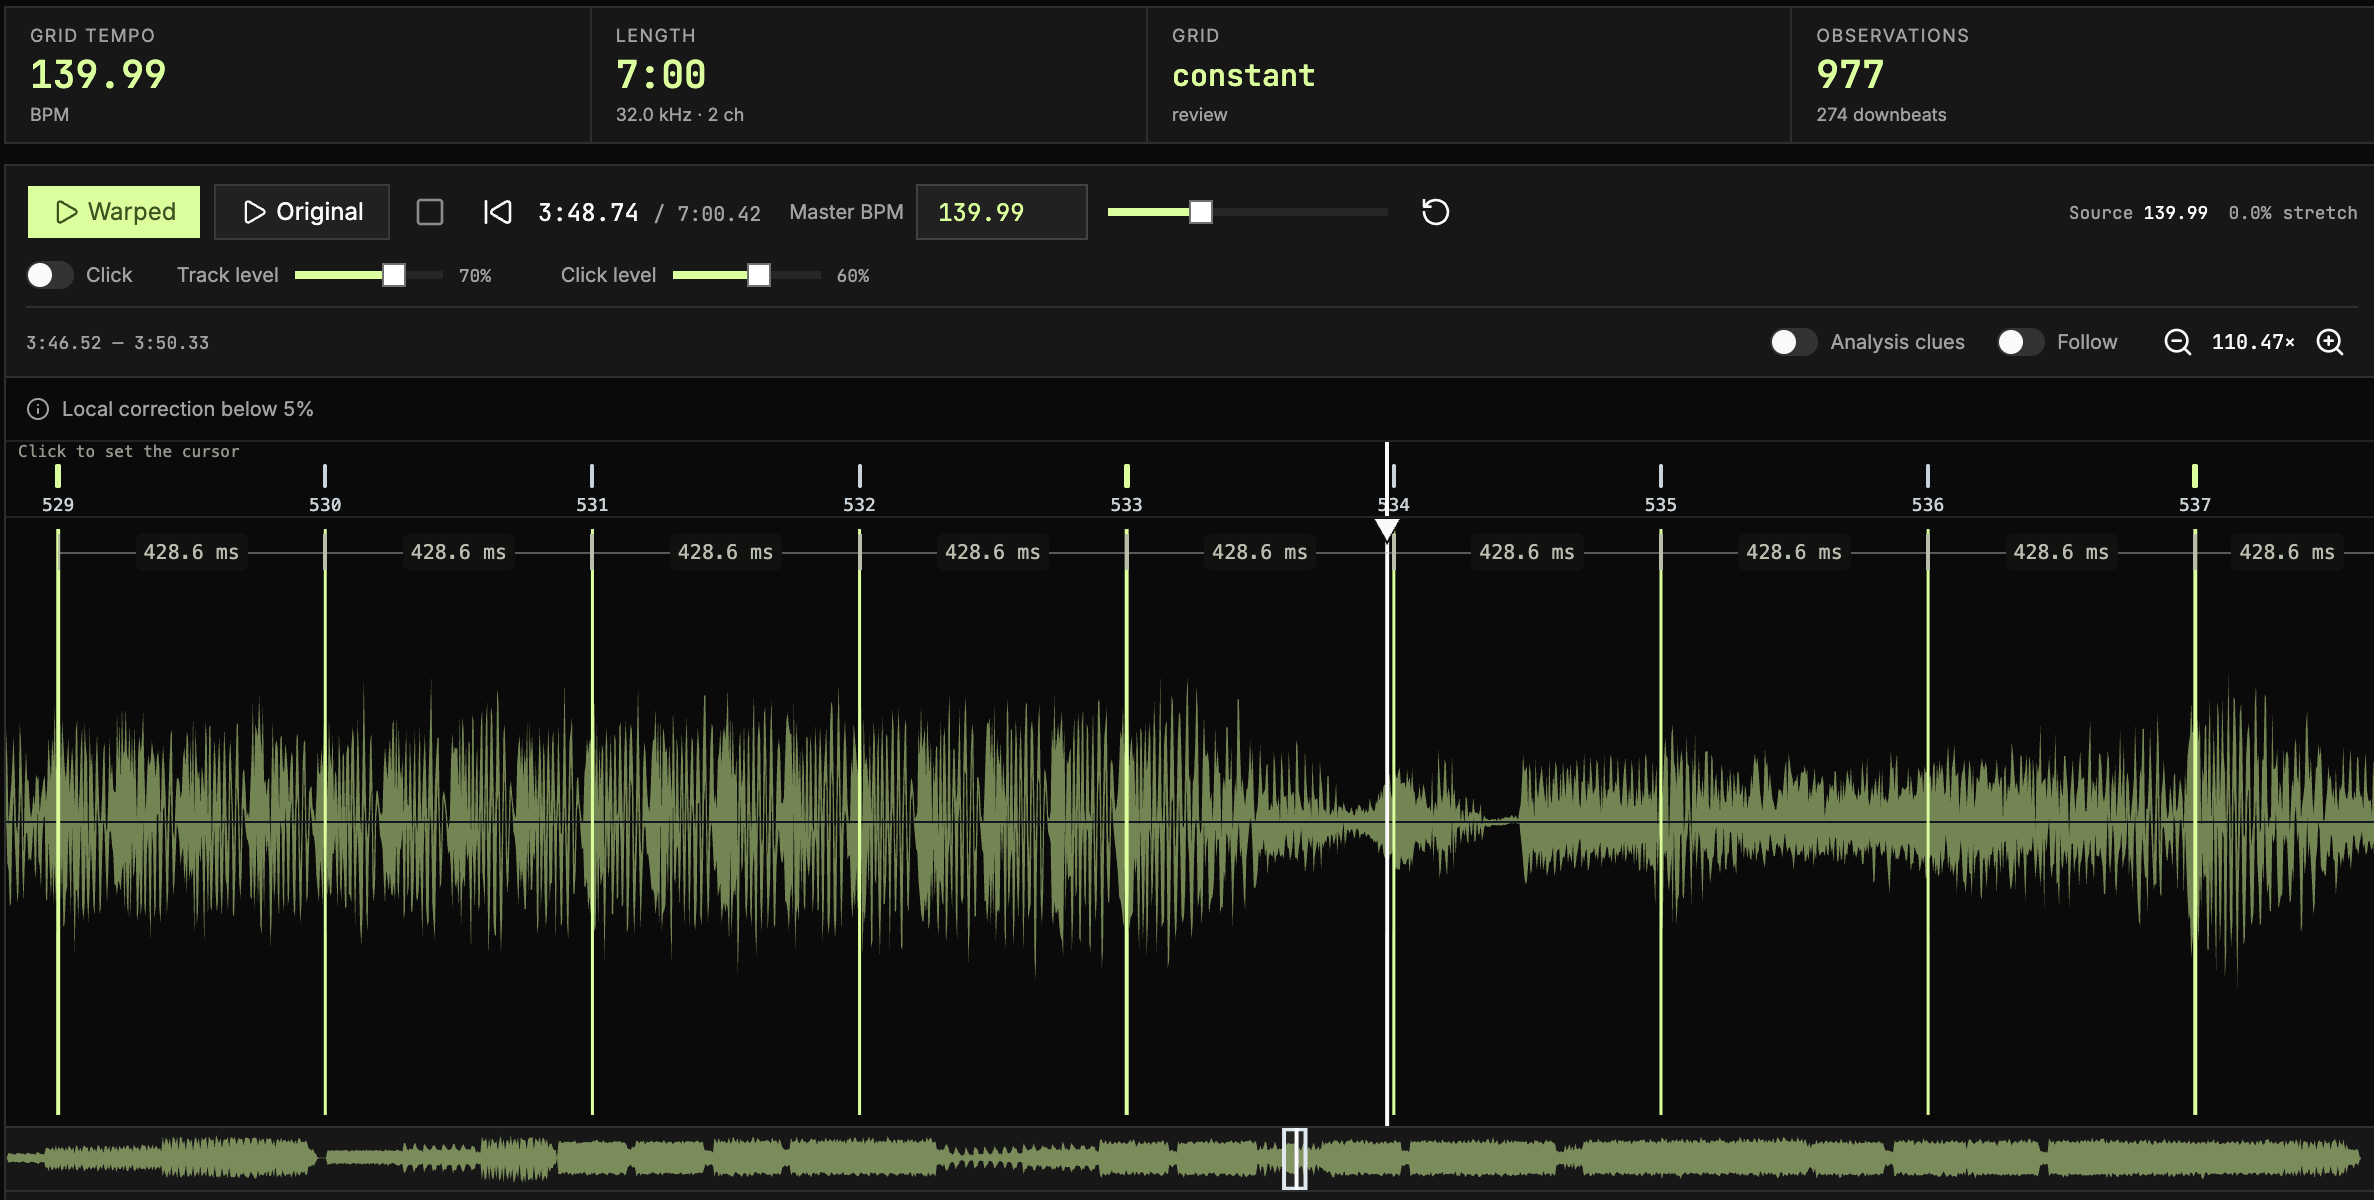The image size is (2374, 1200).
Task: Click the 274 downbeats text
Action: point(1881,115)
